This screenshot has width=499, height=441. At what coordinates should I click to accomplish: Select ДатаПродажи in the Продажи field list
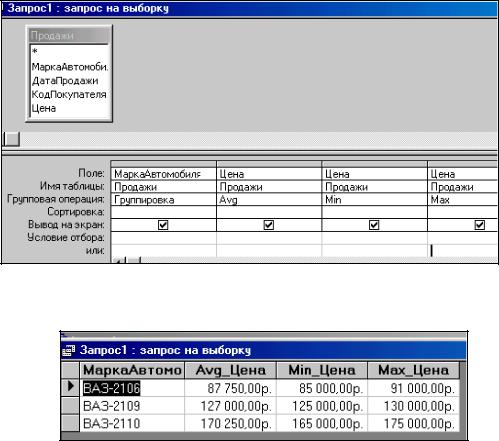[x=65, y=81]
